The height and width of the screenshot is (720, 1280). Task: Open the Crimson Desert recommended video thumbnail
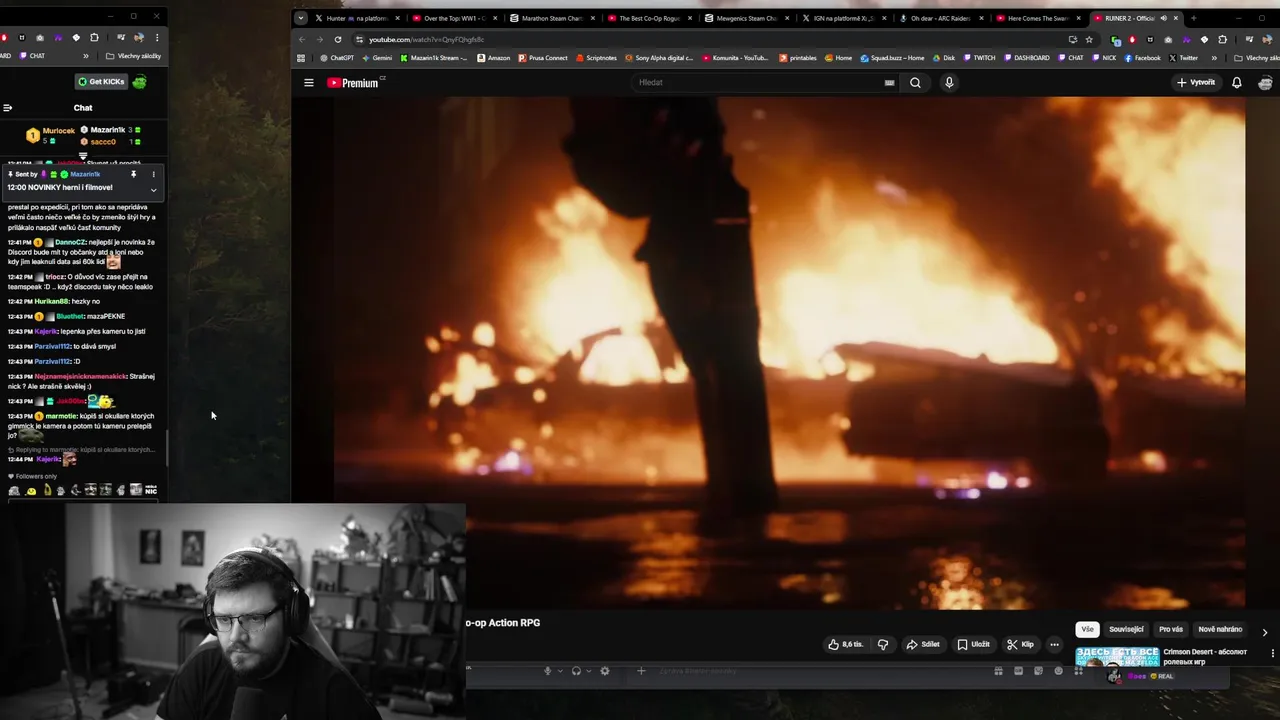click(x=1117, y=658)
